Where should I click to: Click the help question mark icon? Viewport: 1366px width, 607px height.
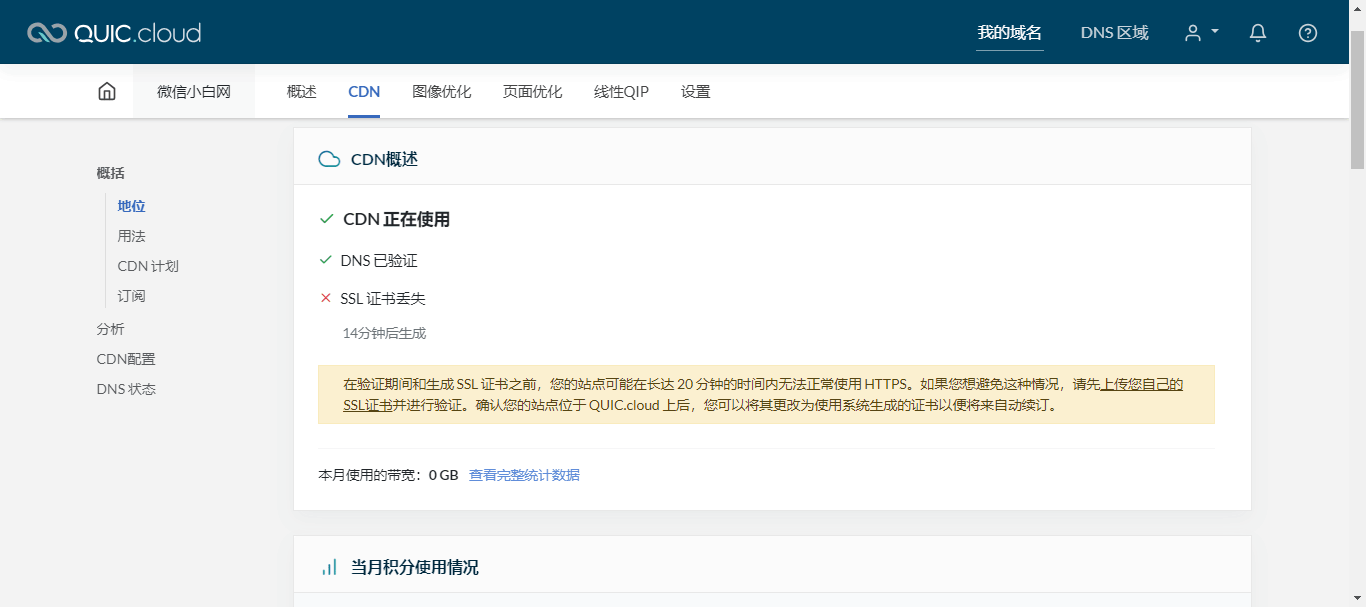pos(1307,32)
